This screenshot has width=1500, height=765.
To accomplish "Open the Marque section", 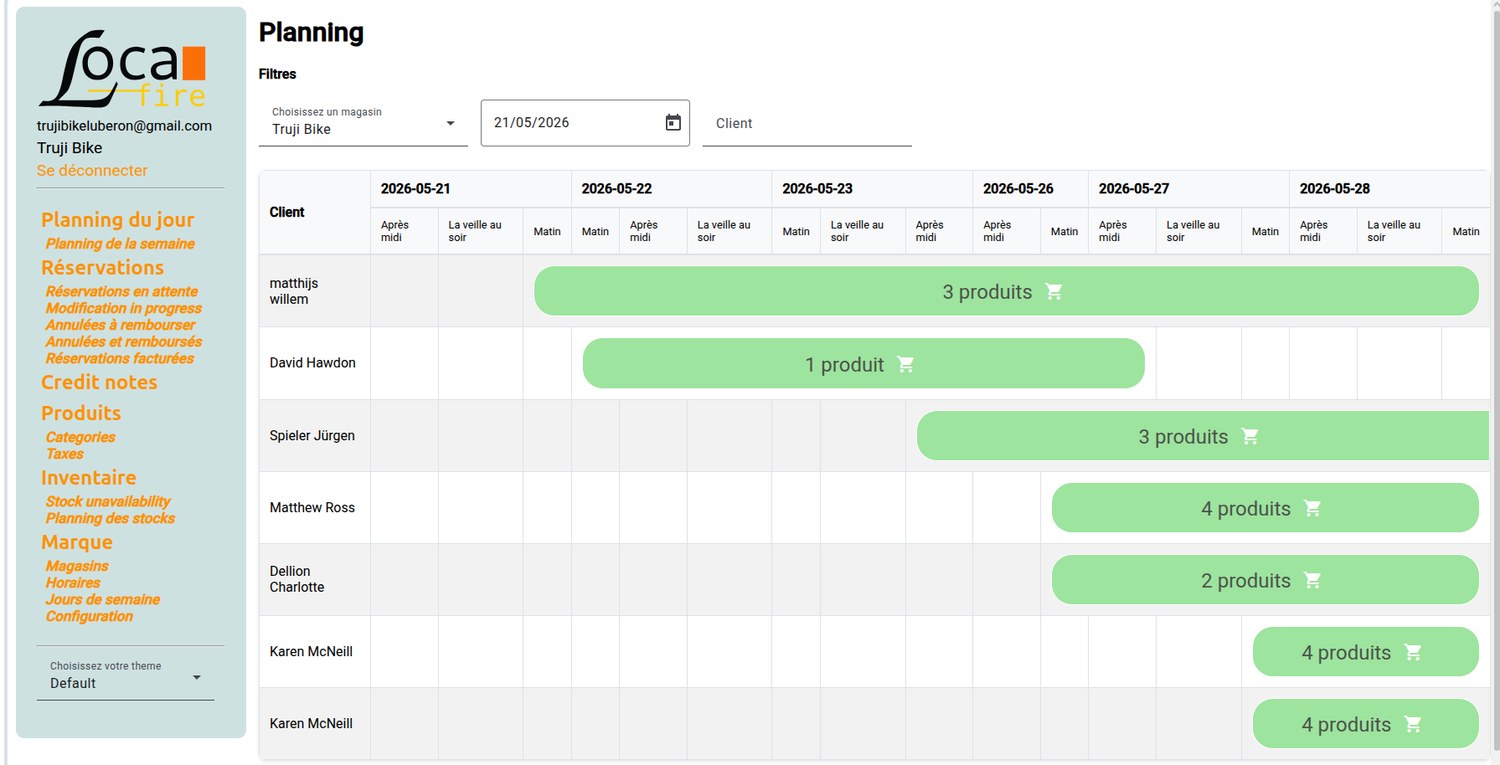I will click(x=77, y=542).
